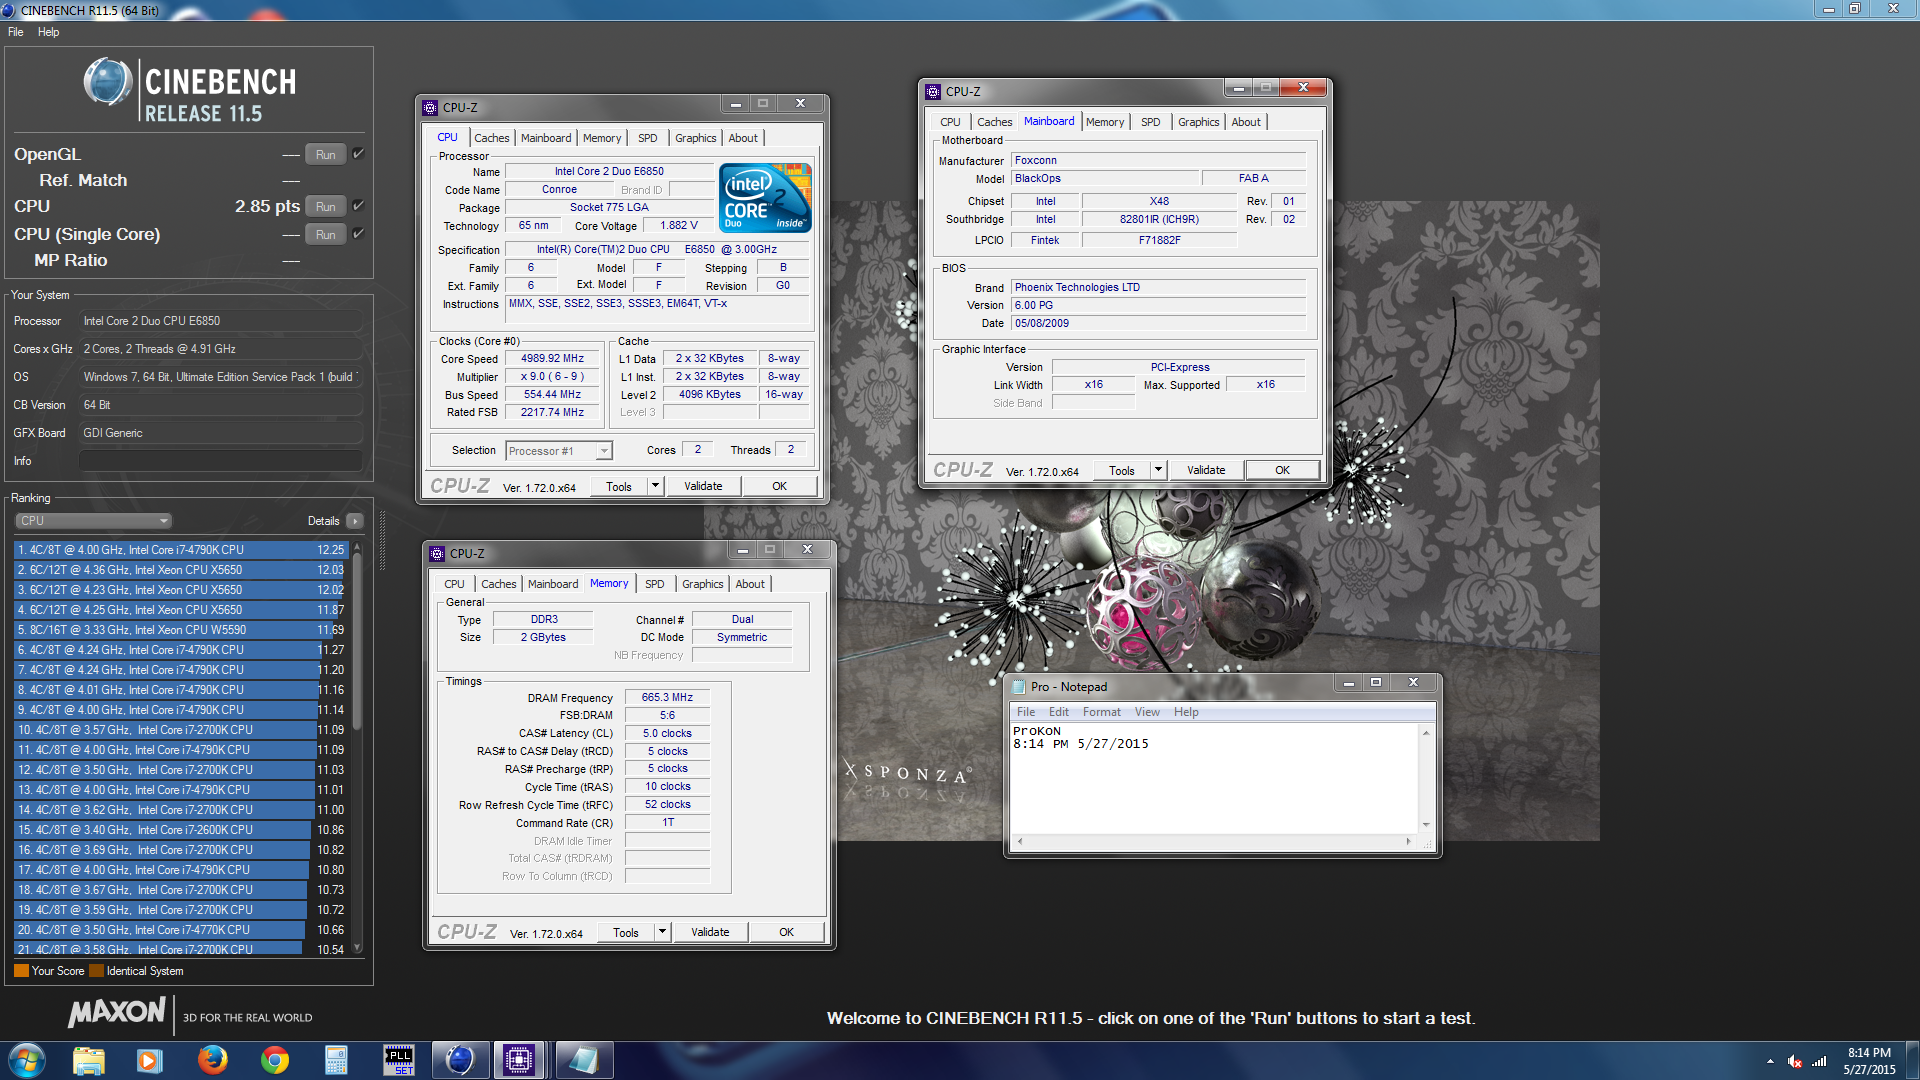Click Notepad title bar icon
This screenshot has width=1920, height=1080.
(1019, 687)
